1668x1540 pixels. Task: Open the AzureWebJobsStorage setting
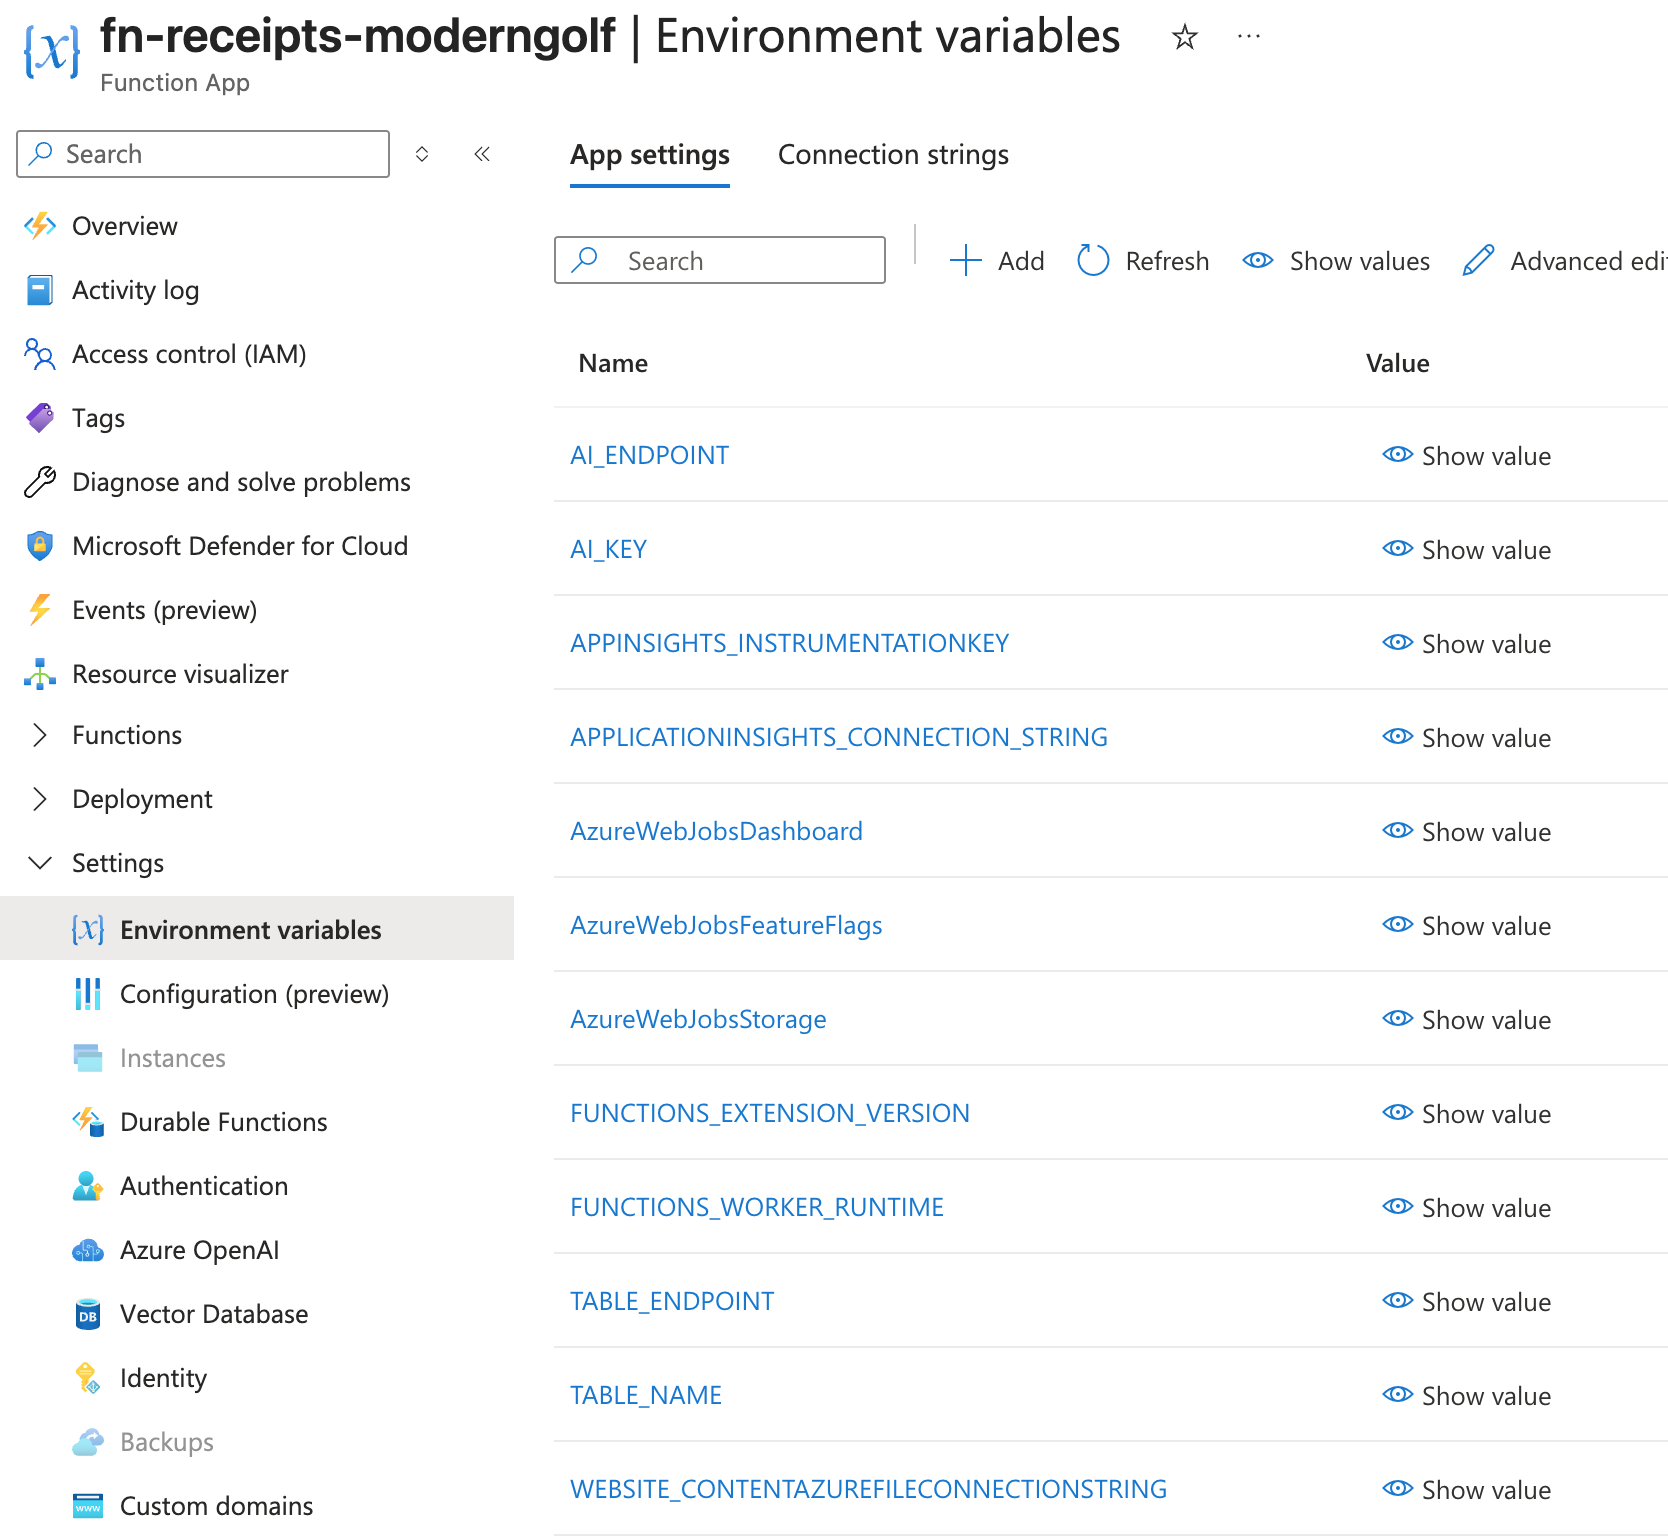(x=698, y=1019)
